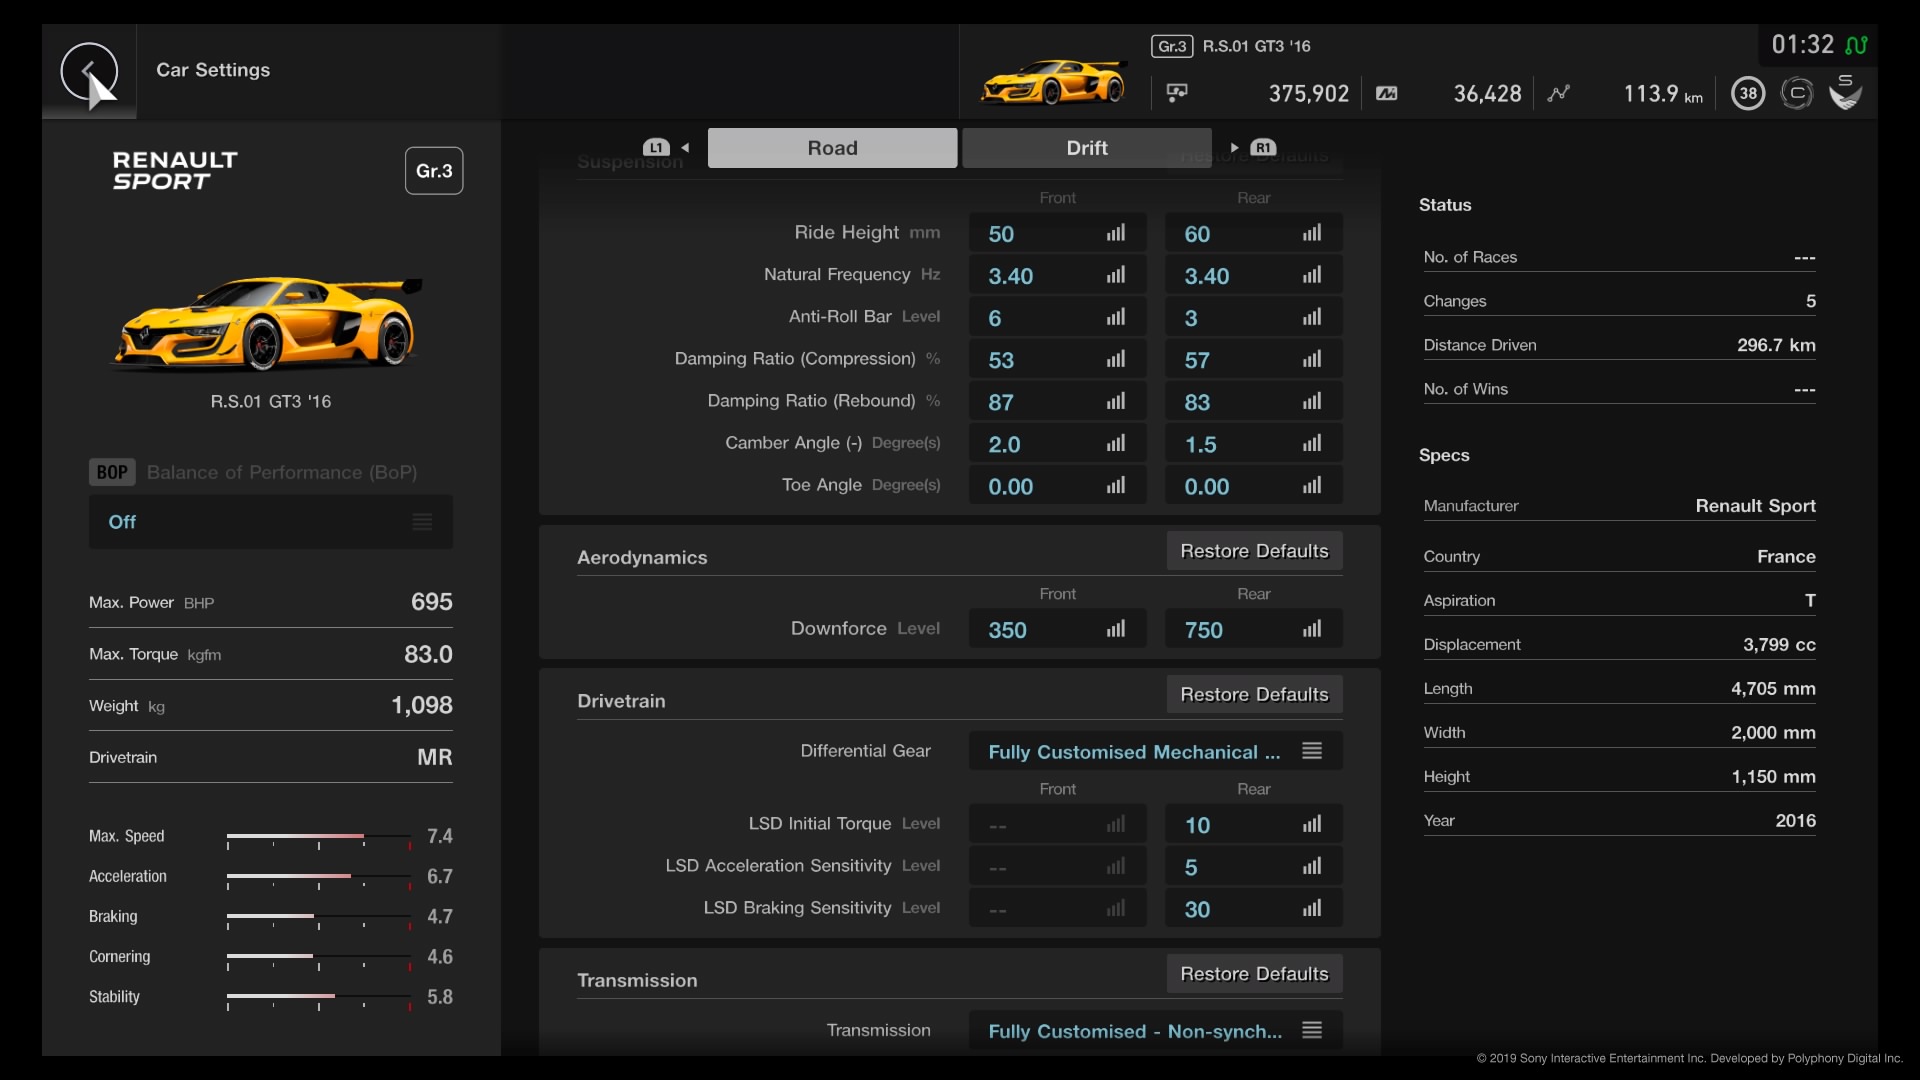Click bars icon for front Natural Frequency
1920x1080 pixels.
coord(1116,275)
